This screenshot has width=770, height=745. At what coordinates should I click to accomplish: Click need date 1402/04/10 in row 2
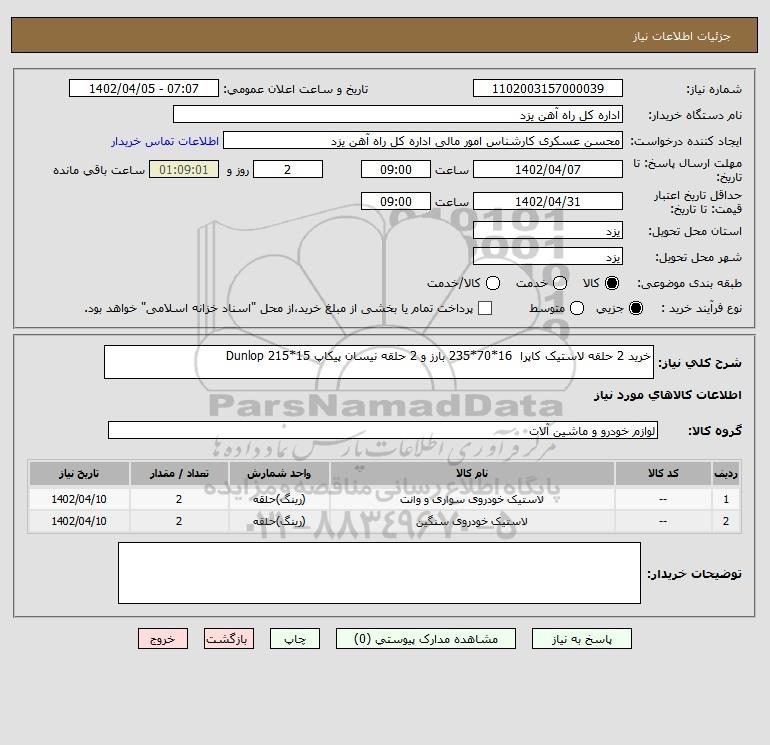[x=79, y=521]
